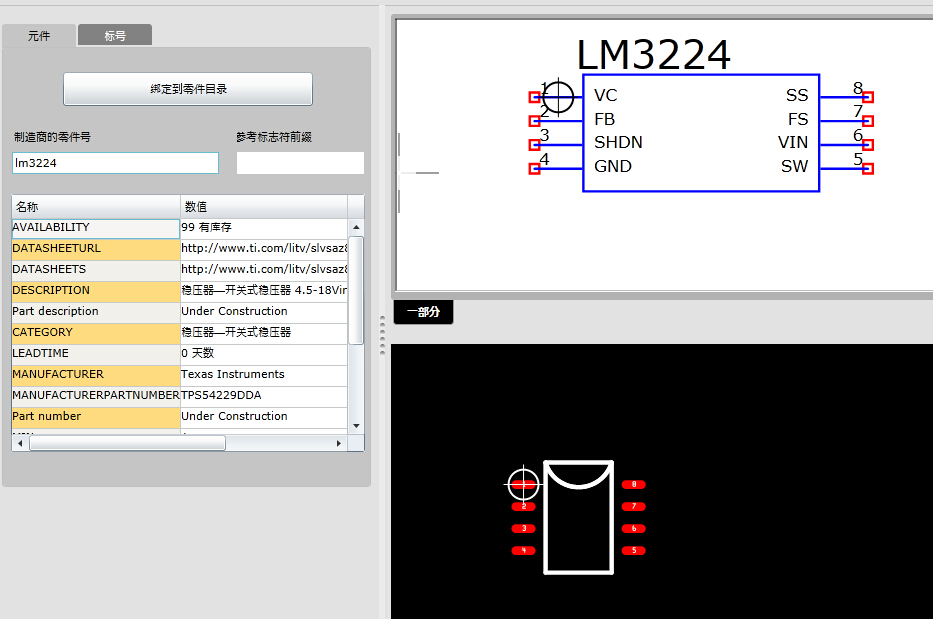This screenshot has width=933, height=619.
Task: Select the VIN pin label
Action: [x=793, y=143]
